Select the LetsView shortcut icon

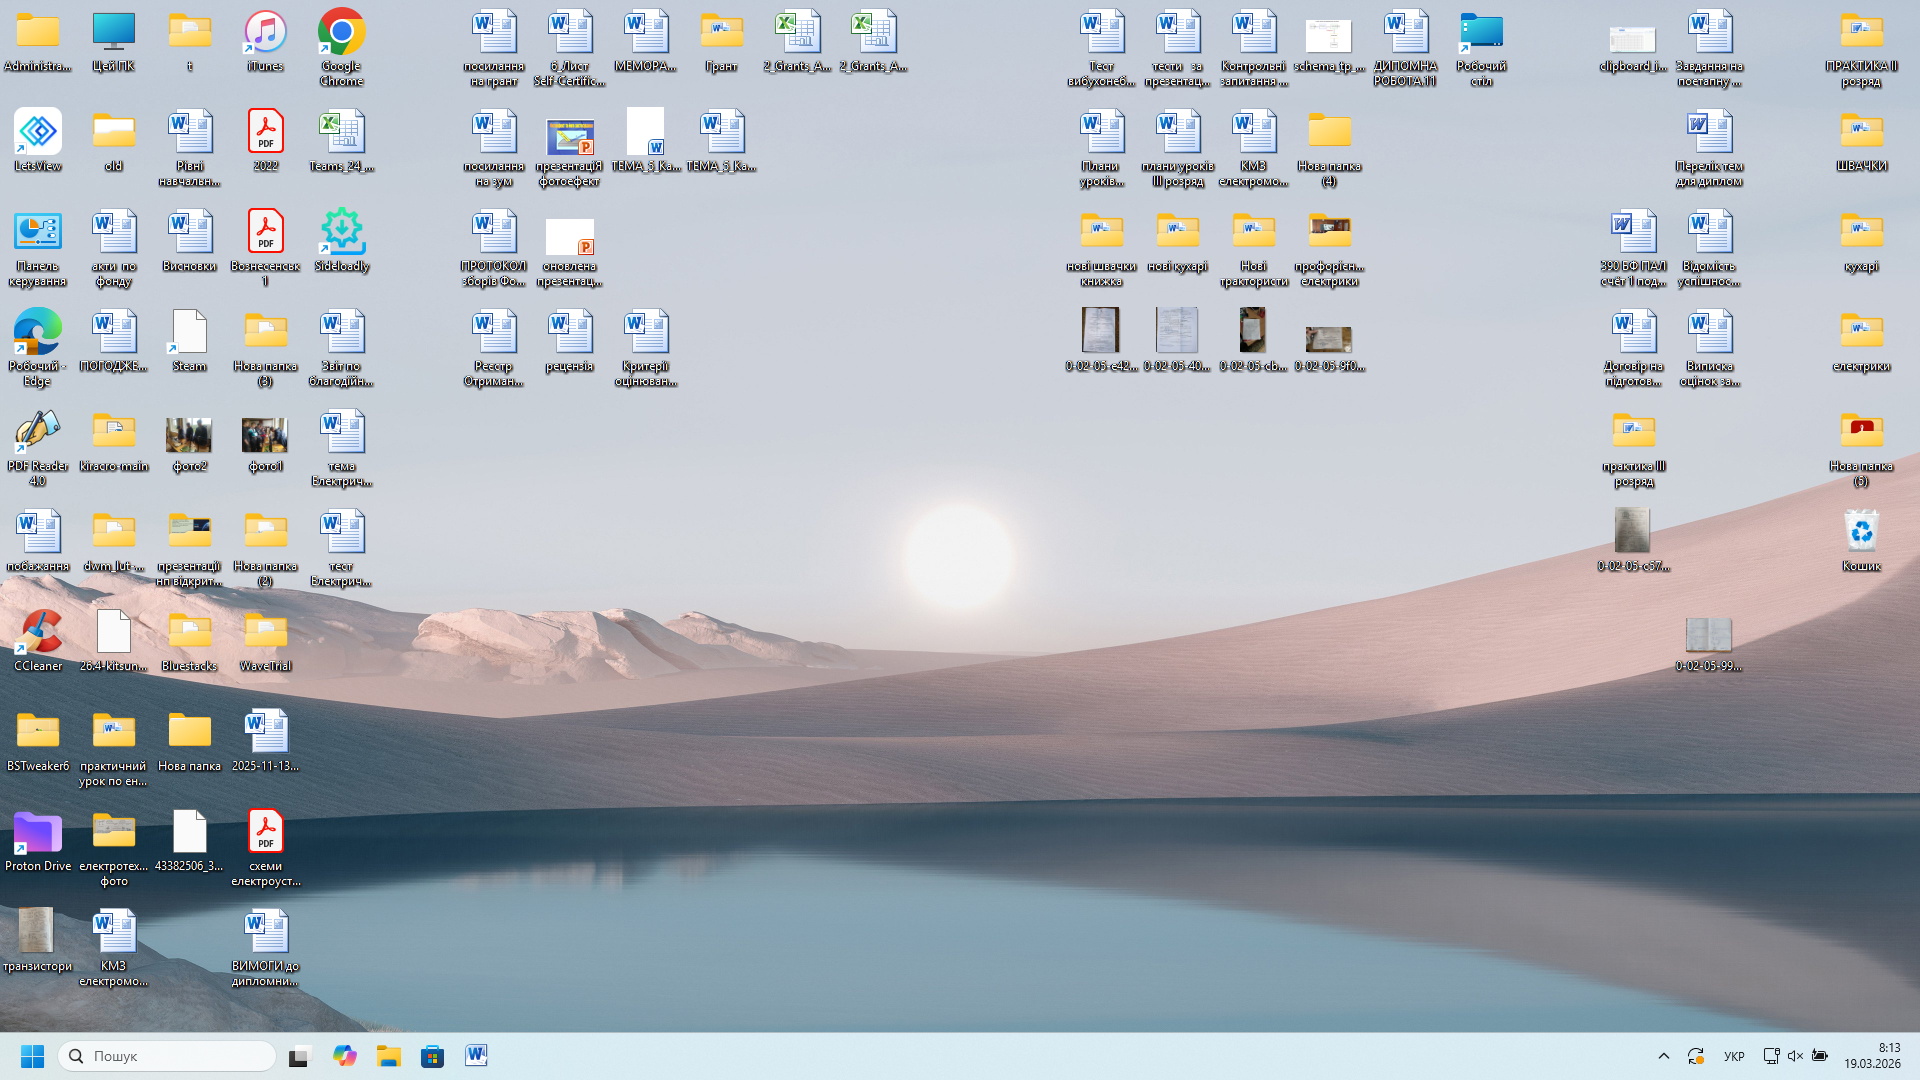[x=38, y=133]
